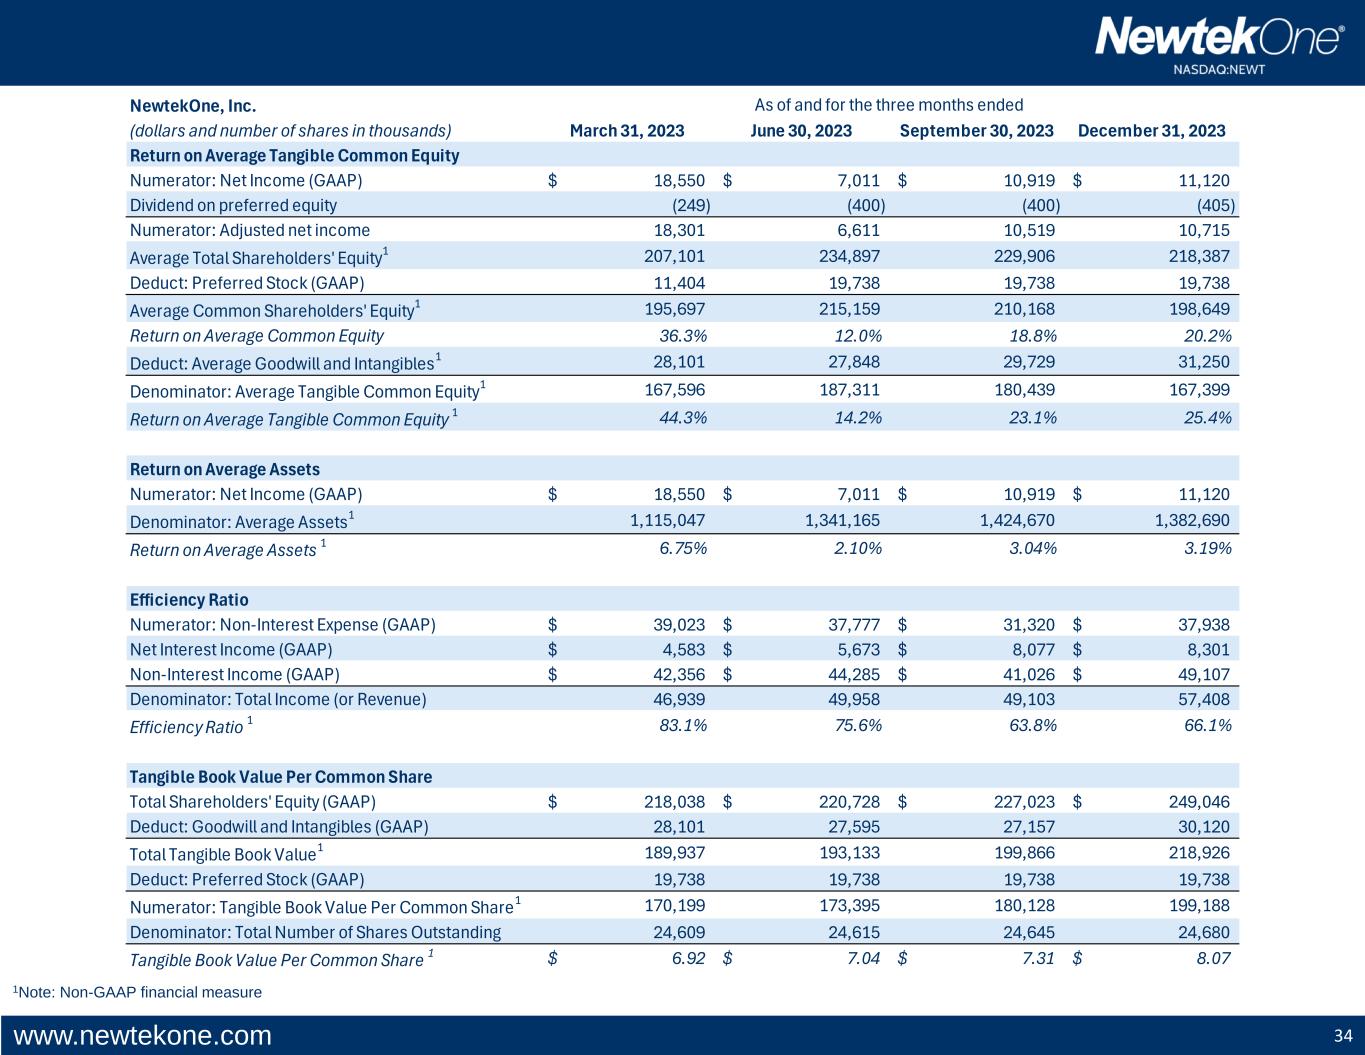Select the September 30, 2023 column header

976,131
